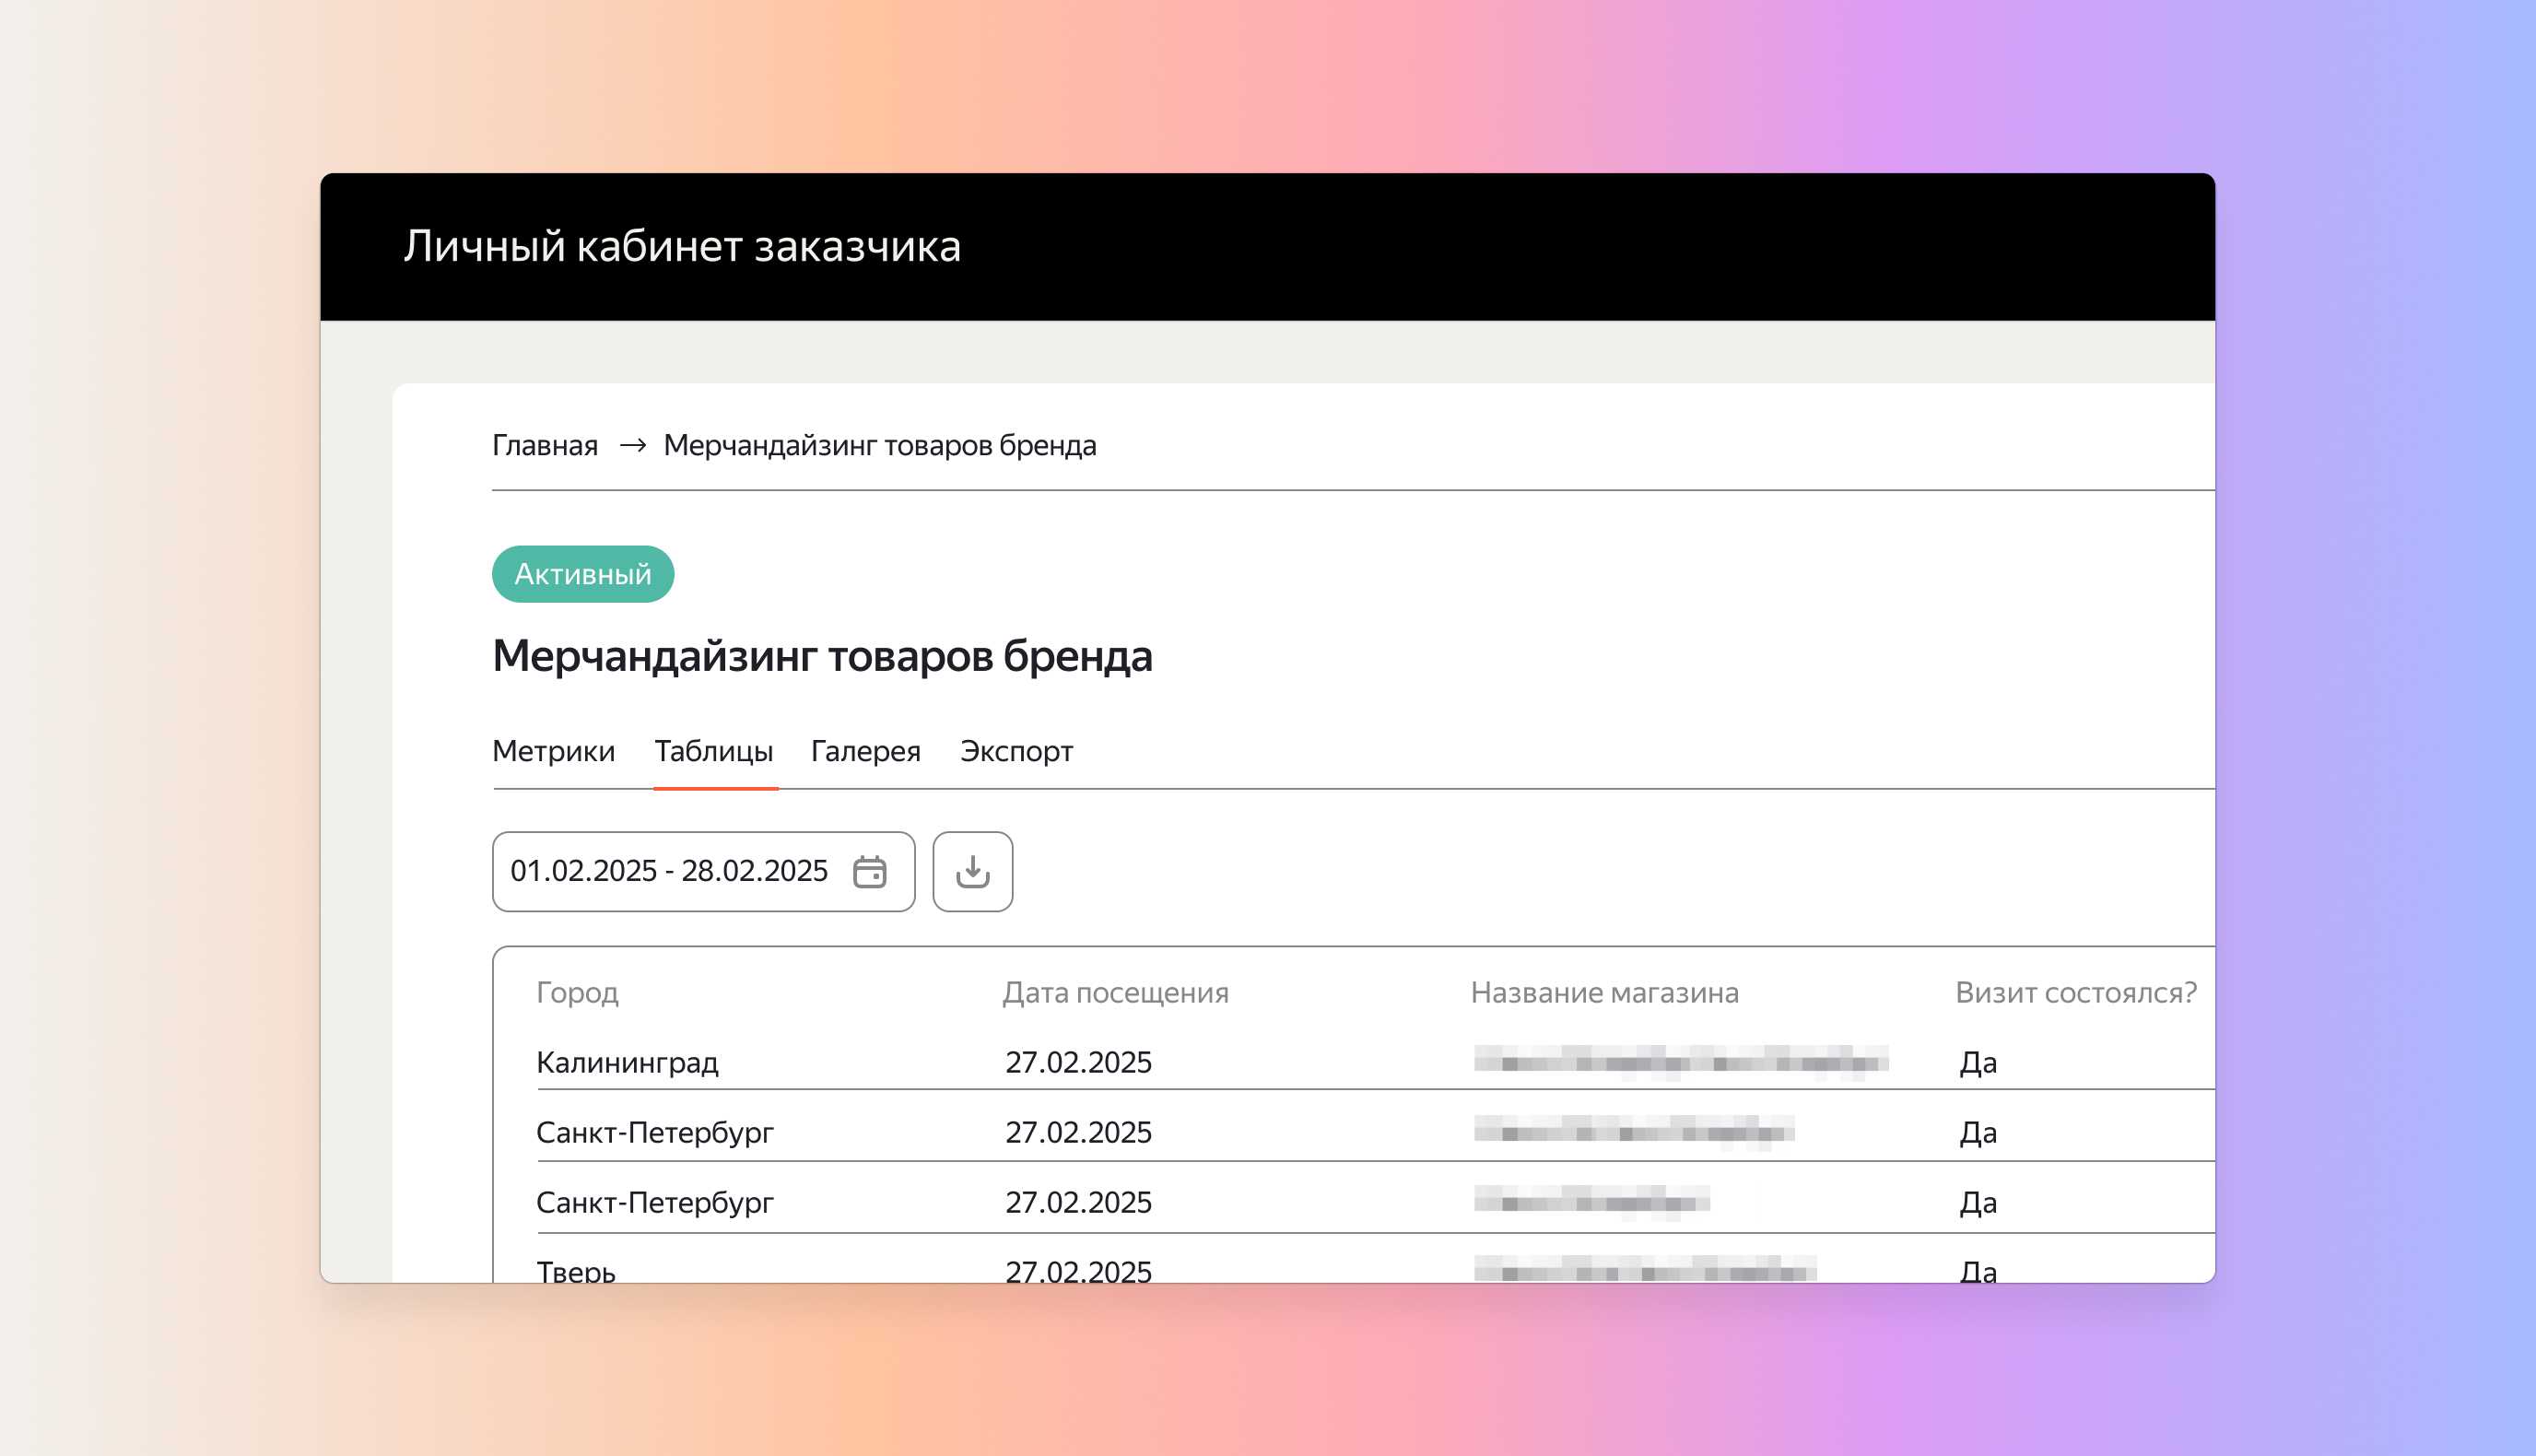Click Мерчандайзинг товаров бренда breadcrumb

click(879, 445)
